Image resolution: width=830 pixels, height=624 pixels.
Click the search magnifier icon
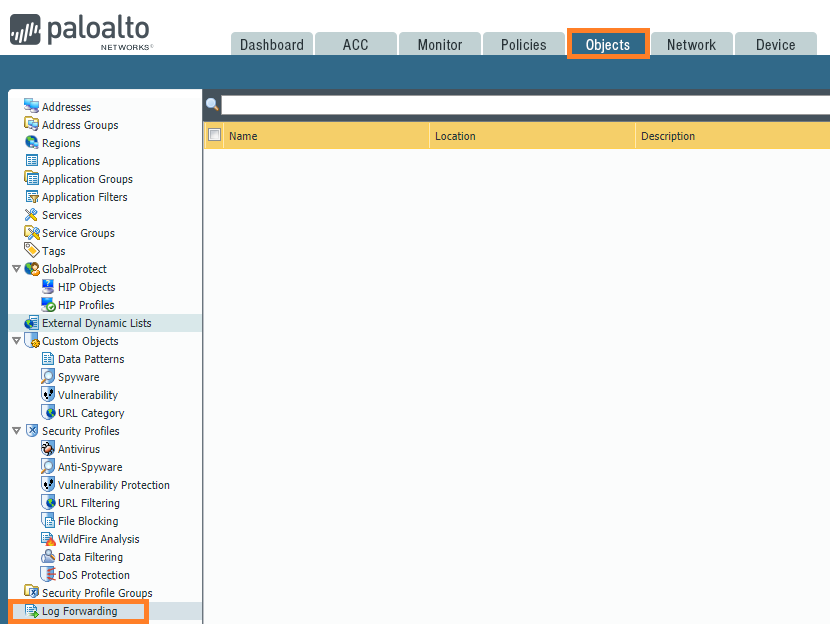click(212, 105)
